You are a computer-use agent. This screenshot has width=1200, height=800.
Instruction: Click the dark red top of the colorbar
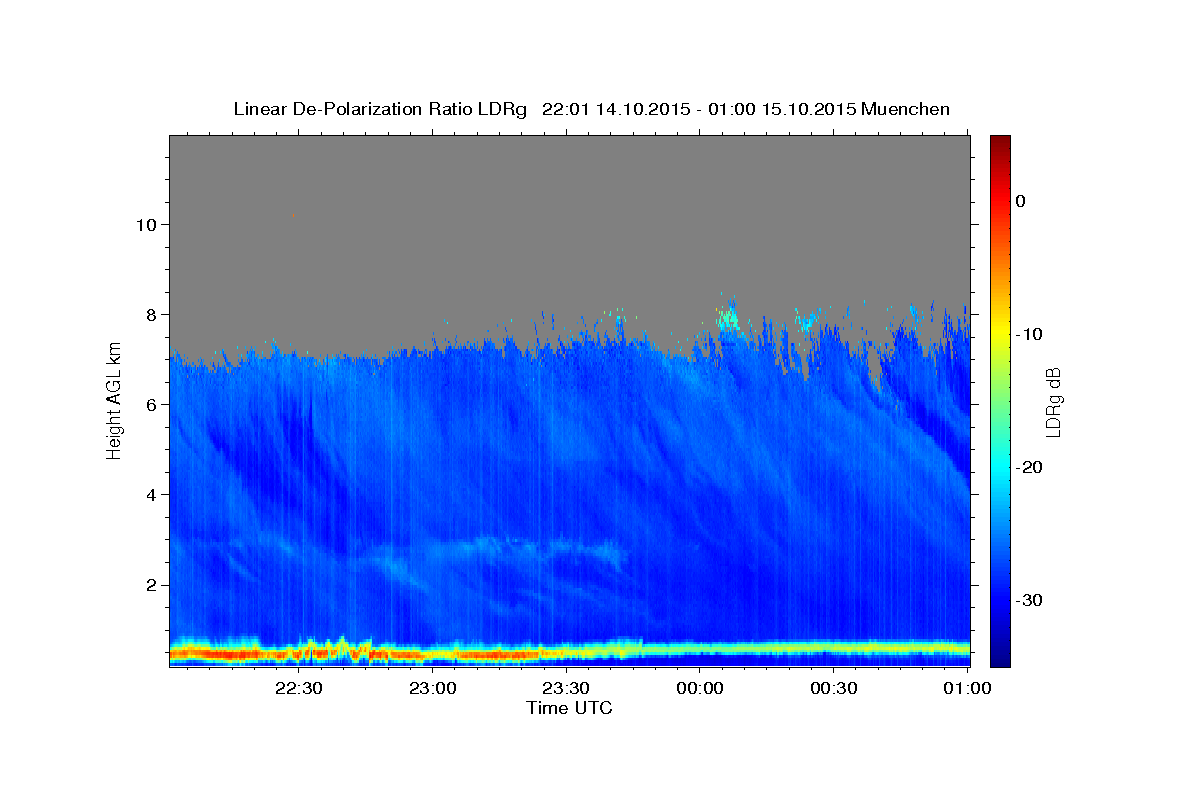coord(1000,142)
